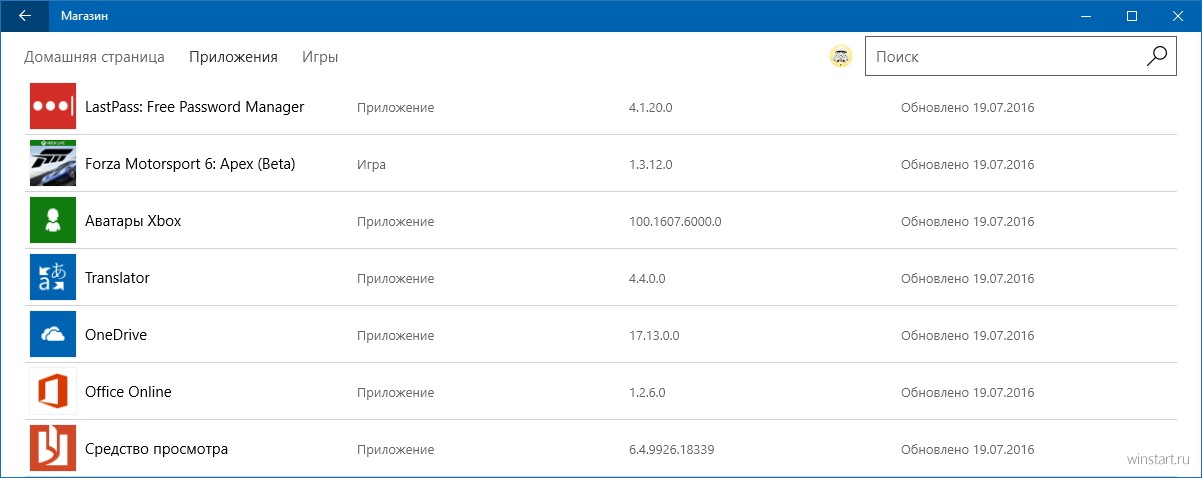Click the magnifier search icon
Viewport: 1202px width, 478px height.
[1157, 56]
